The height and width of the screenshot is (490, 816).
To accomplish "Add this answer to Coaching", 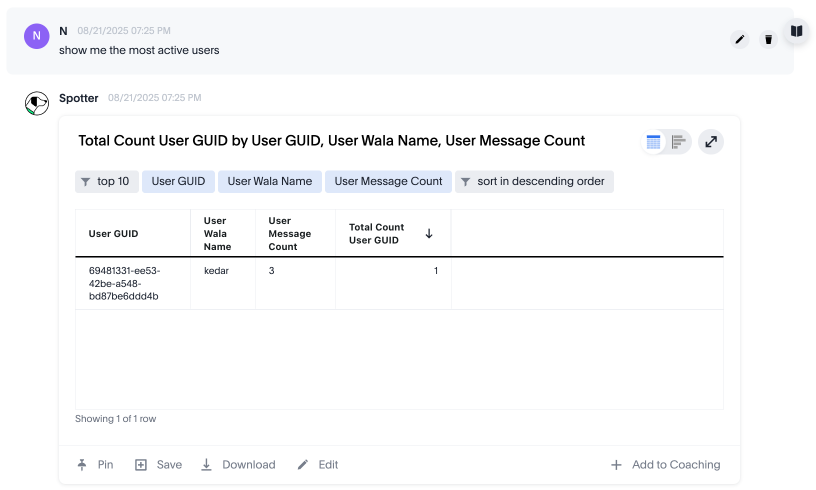I will (x=665, y=465).
